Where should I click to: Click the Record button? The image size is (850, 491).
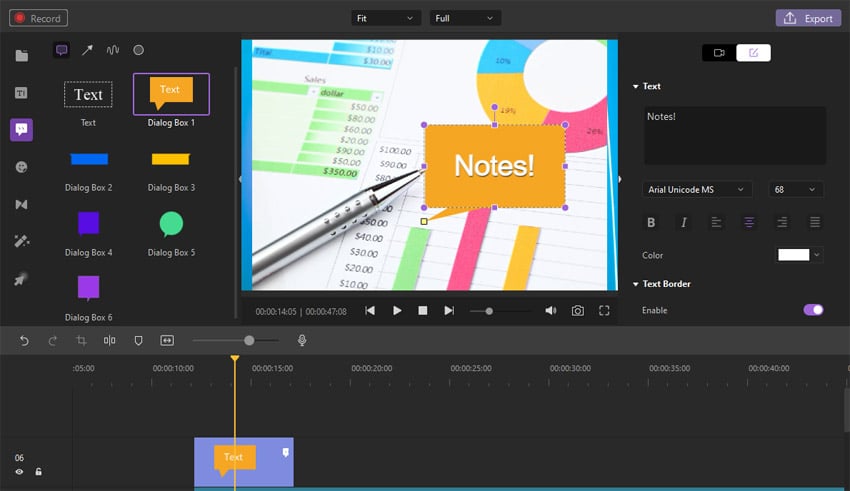tap(38, 18)
